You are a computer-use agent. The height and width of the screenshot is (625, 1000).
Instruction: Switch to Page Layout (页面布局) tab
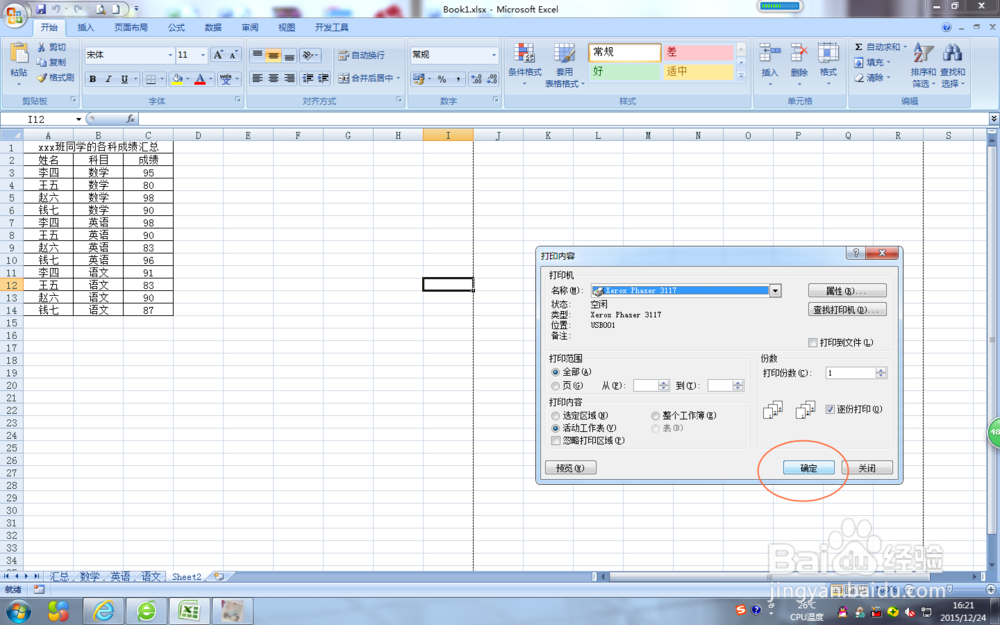point(131,27)
